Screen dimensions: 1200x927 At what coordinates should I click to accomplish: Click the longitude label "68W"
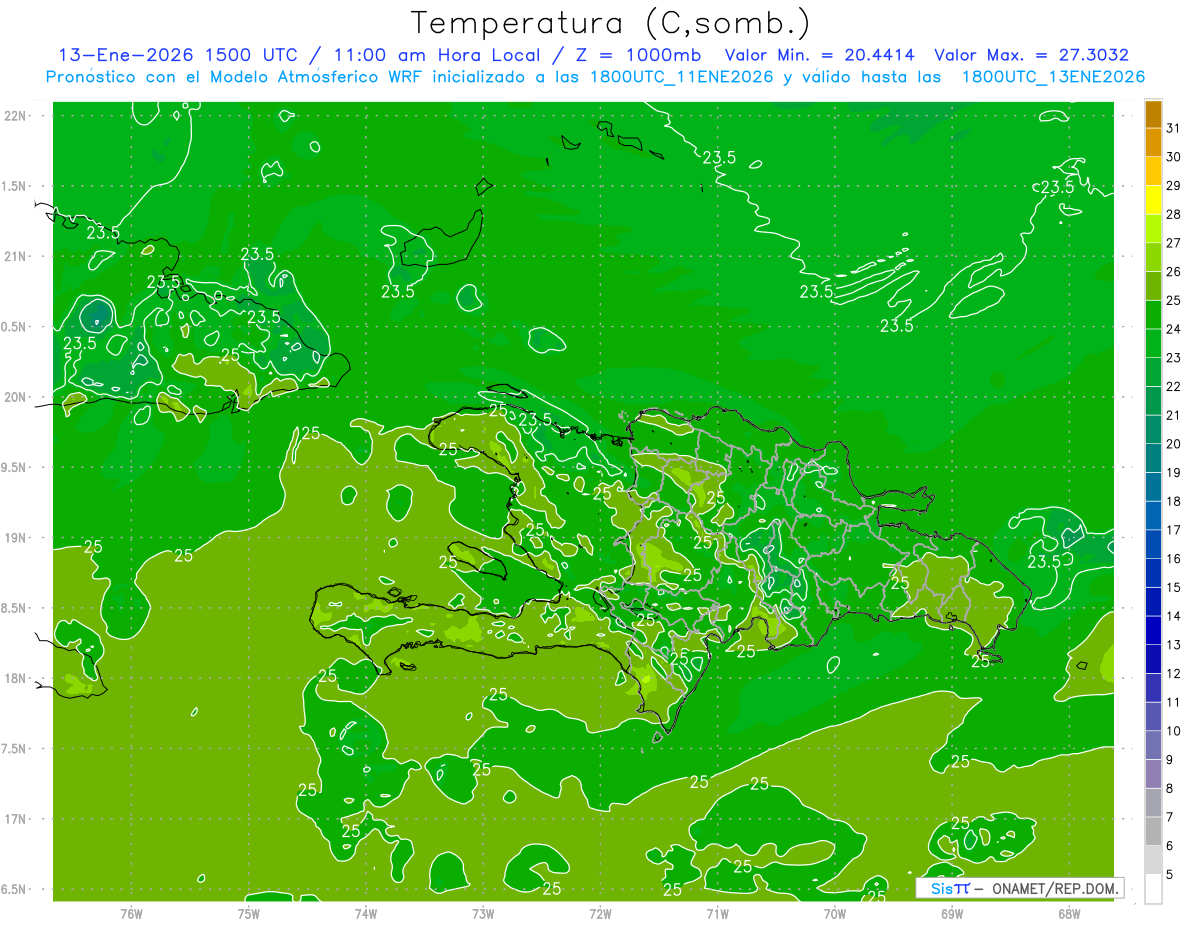click(1069, 913)
